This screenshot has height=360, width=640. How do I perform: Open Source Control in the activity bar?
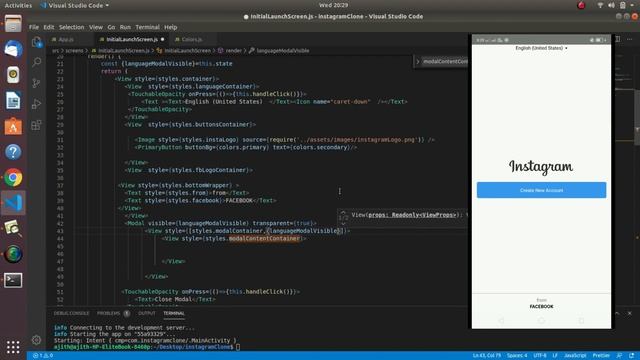point(36,83)
